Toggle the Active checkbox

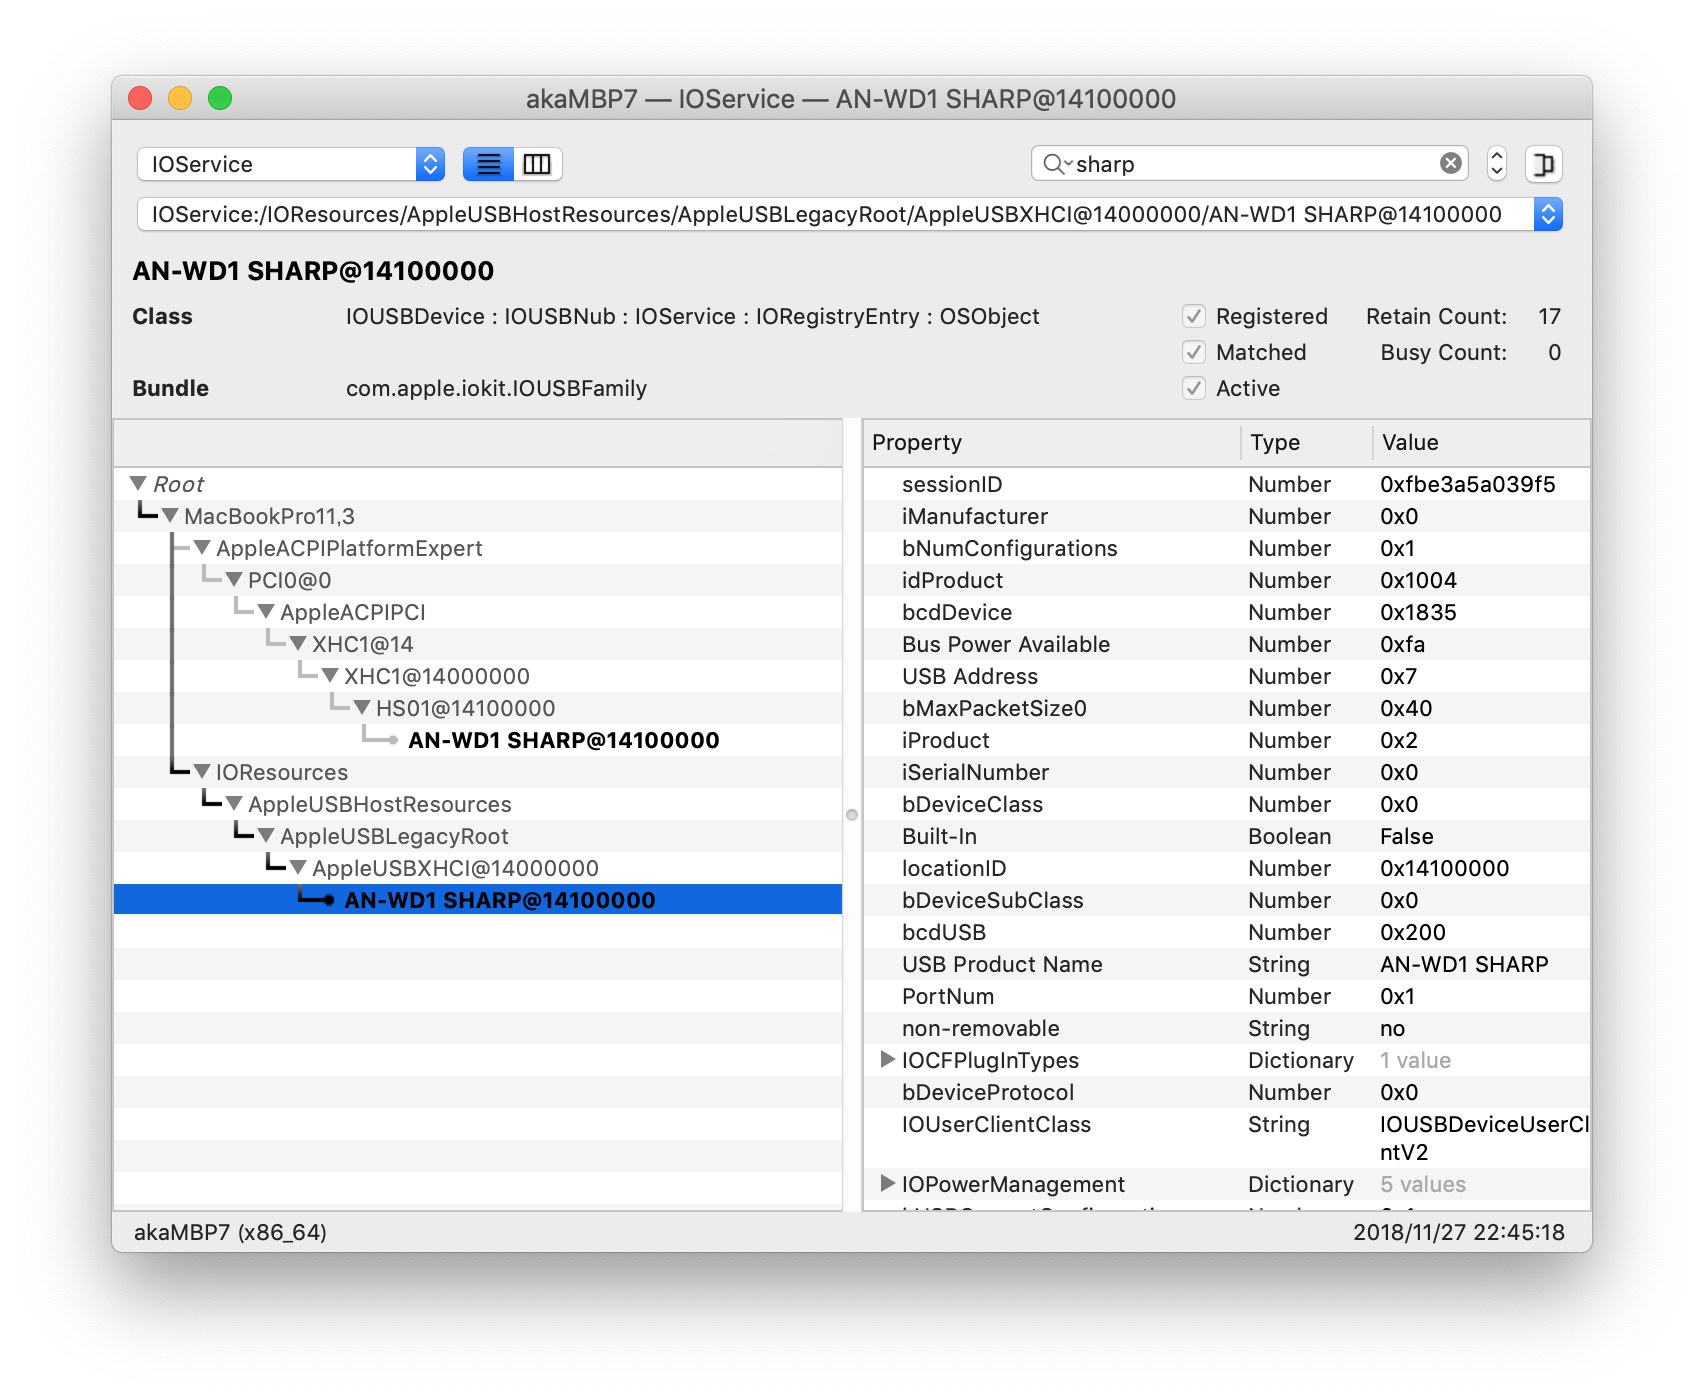1194,389
